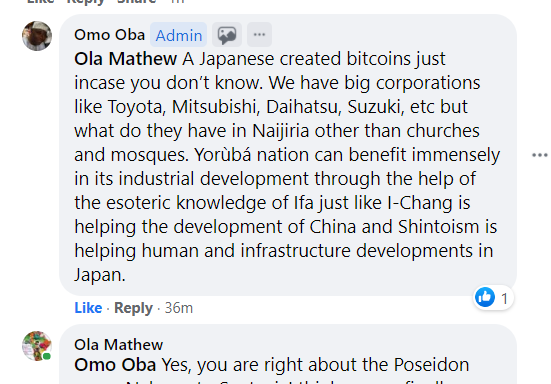
Task: Open Ola Mathew's colorful profile avatar
Action: click(x=37, y=346)
